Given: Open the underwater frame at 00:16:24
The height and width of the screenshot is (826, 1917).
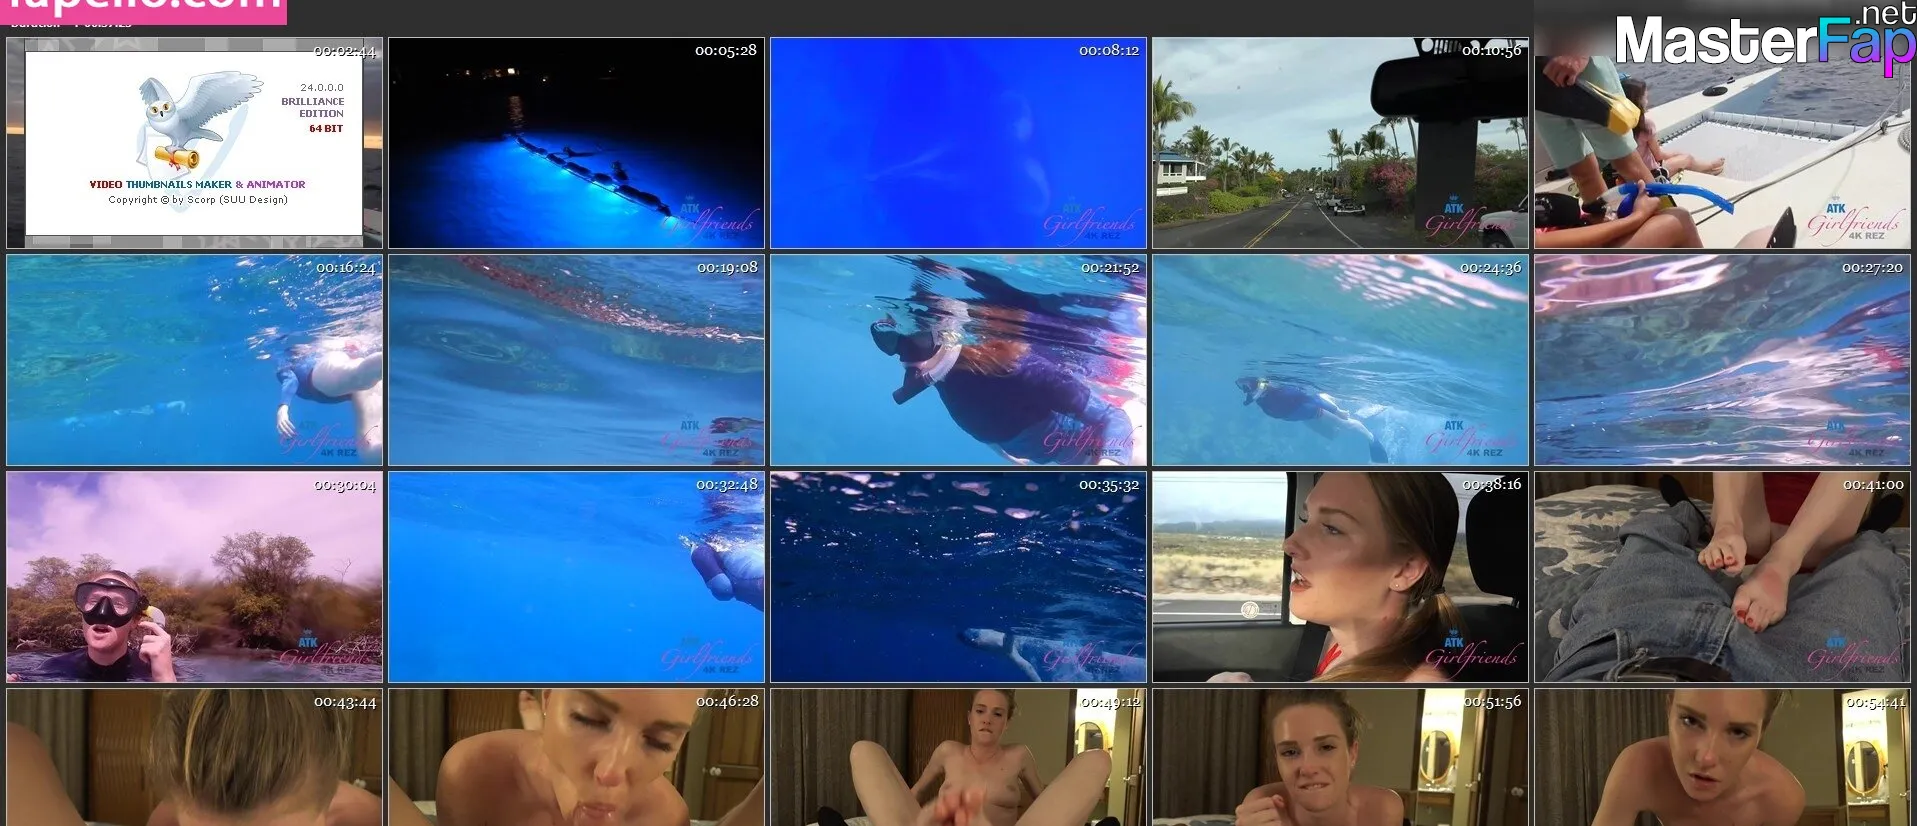Looking at the screenshot, I should click(194, 360).
